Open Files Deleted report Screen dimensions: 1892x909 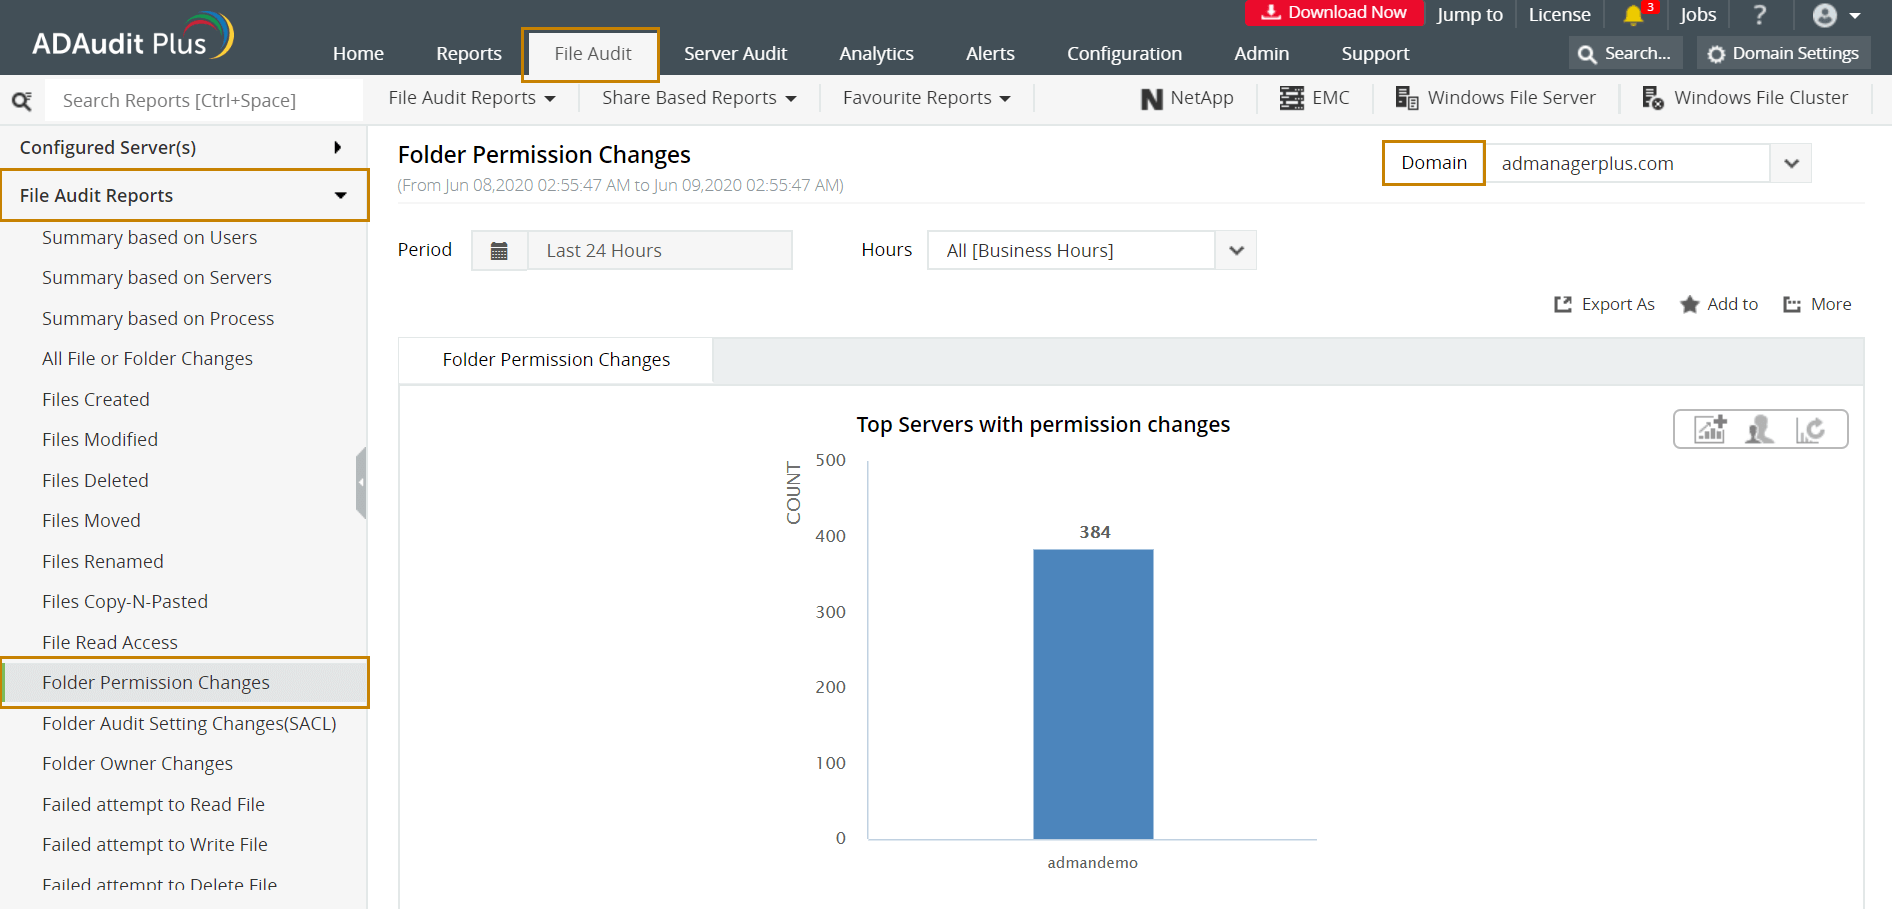[x=95, y=481]
